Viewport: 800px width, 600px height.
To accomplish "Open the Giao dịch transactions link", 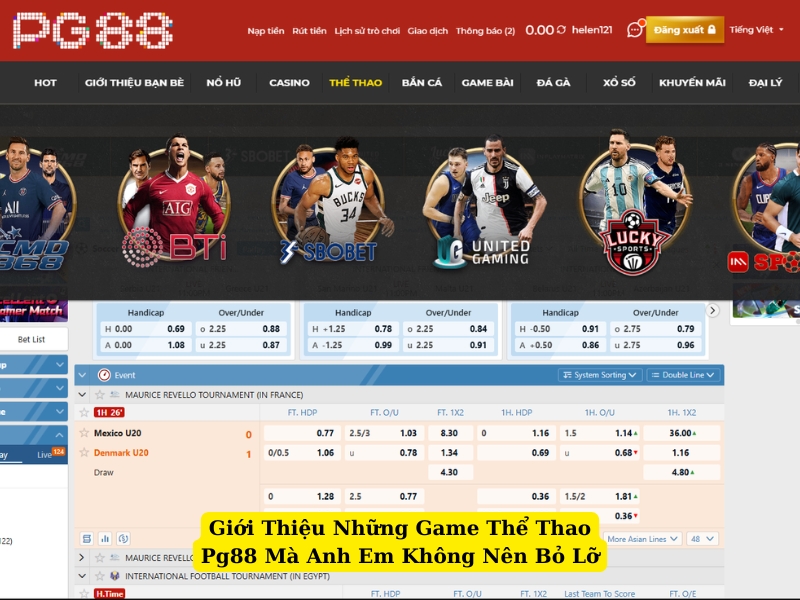I will point(428,31).
